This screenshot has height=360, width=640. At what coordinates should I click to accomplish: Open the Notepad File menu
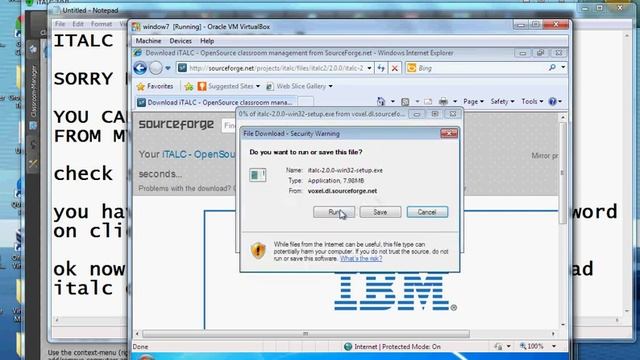60,24
